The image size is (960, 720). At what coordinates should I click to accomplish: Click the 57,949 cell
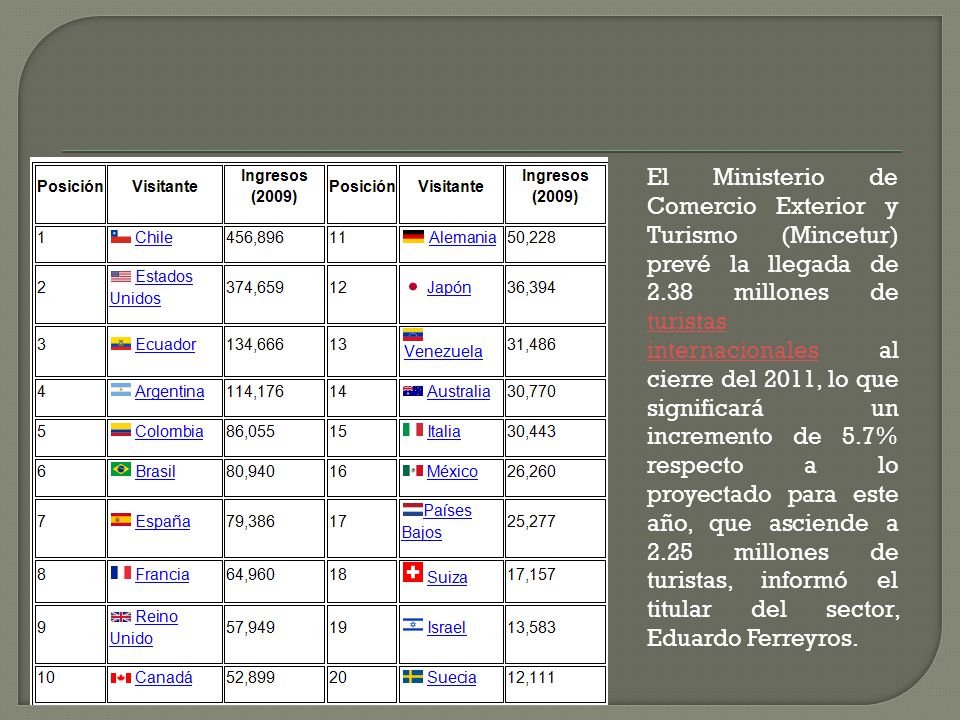click(274, 634)
